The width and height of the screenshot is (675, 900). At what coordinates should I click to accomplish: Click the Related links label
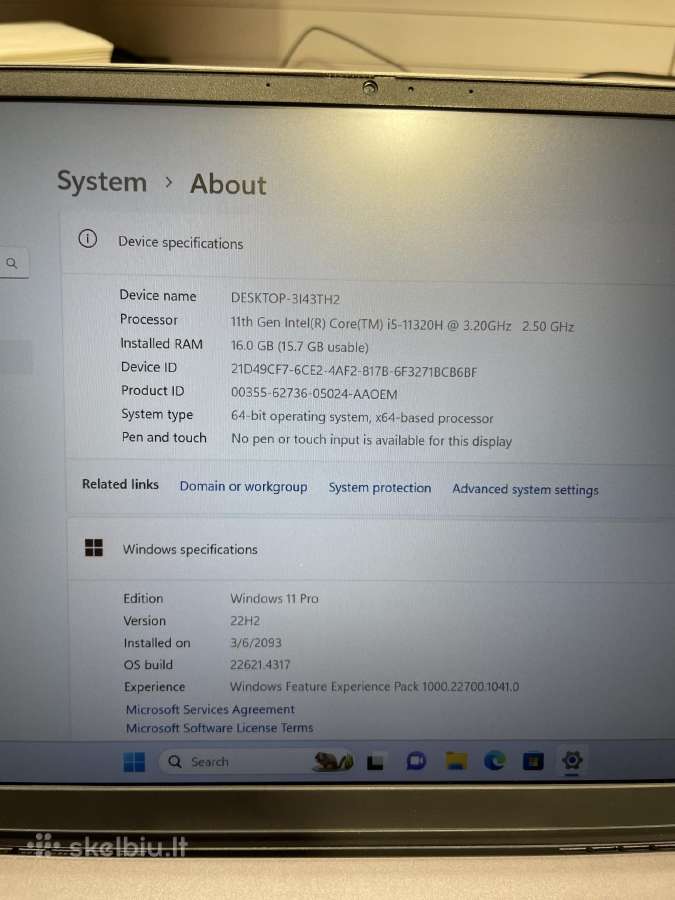121,484
